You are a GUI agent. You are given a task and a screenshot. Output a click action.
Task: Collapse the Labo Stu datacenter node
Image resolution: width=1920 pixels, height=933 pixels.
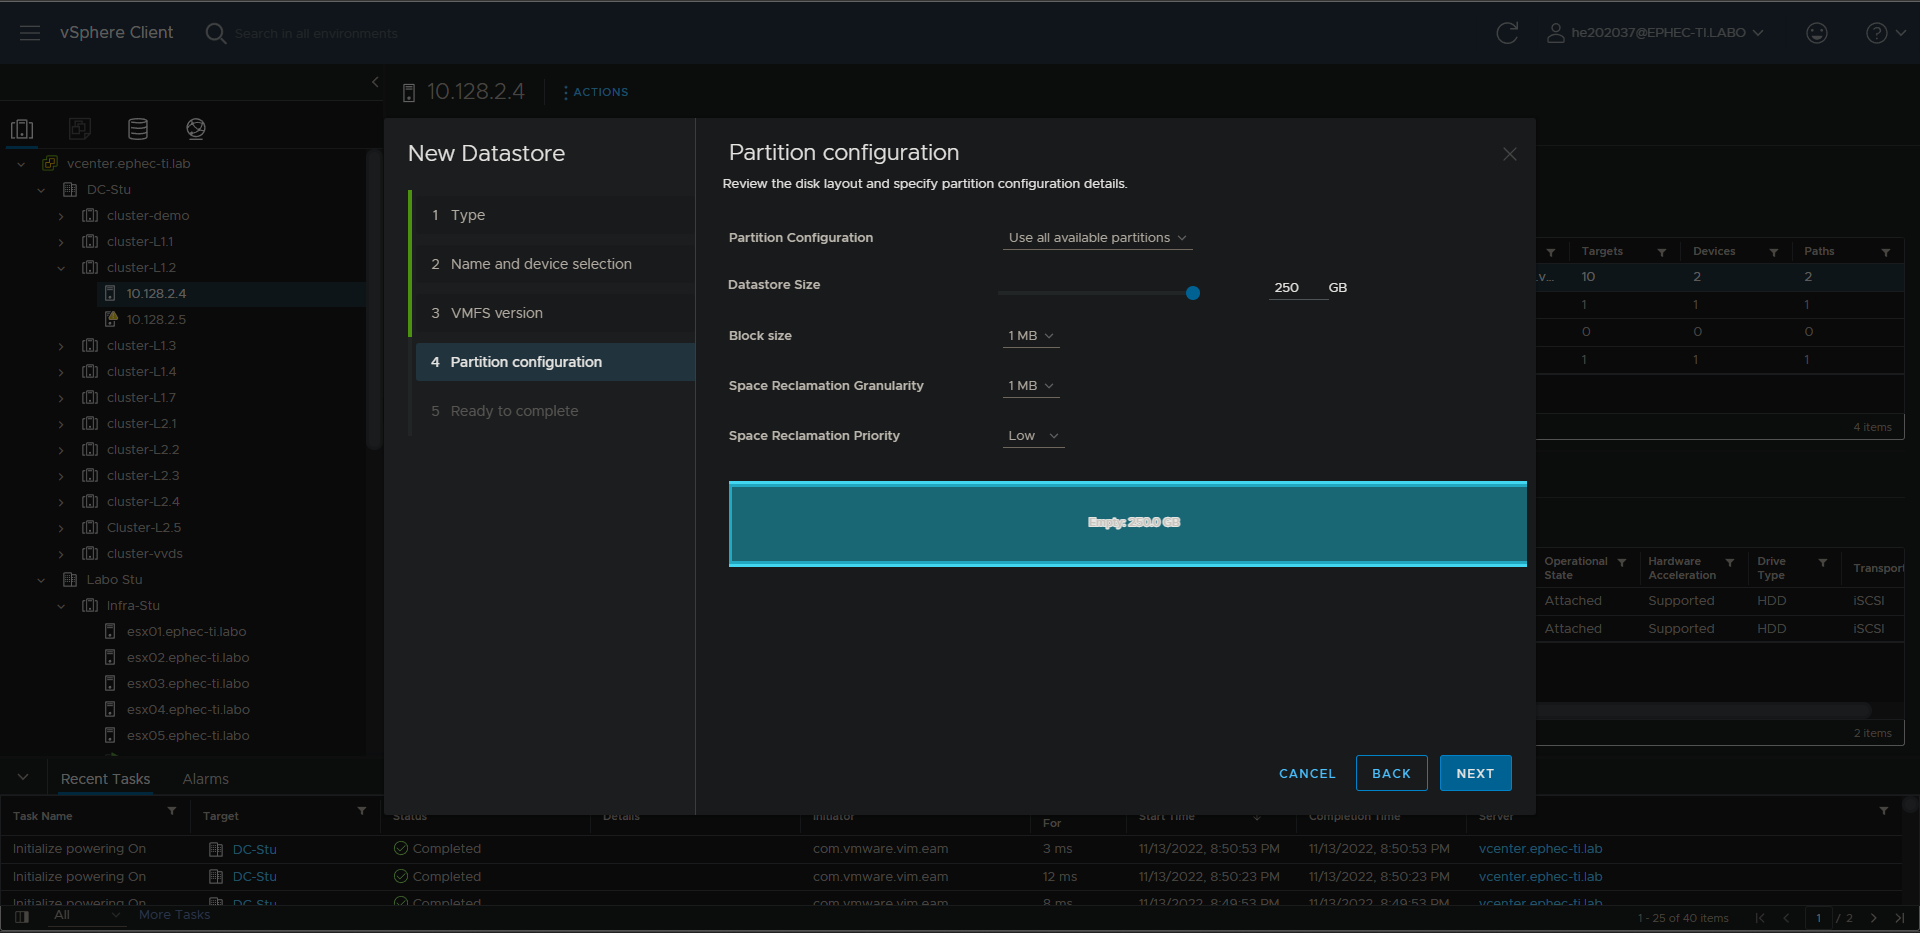point(41,580)
